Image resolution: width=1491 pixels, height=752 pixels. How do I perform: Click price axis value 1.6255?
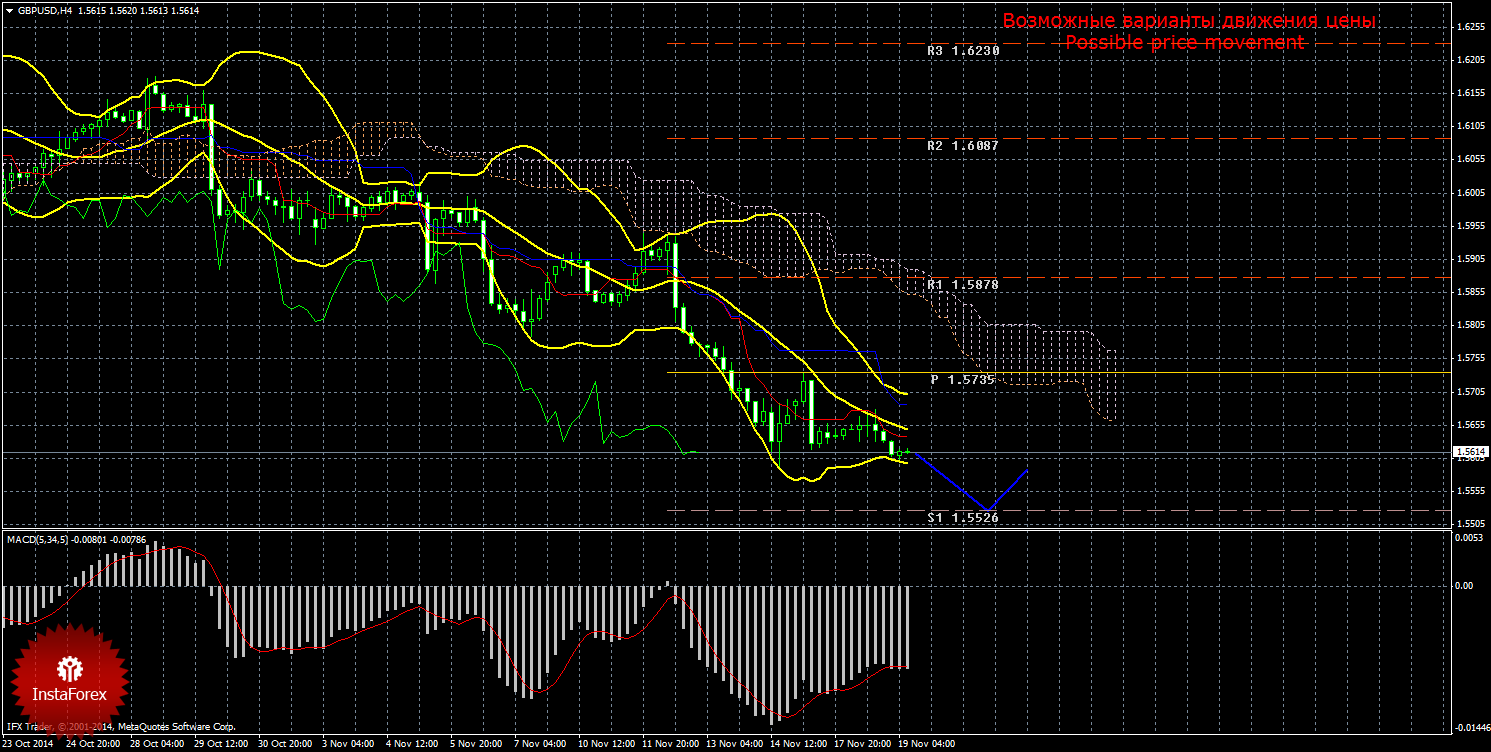click(x=1470, y=27)
